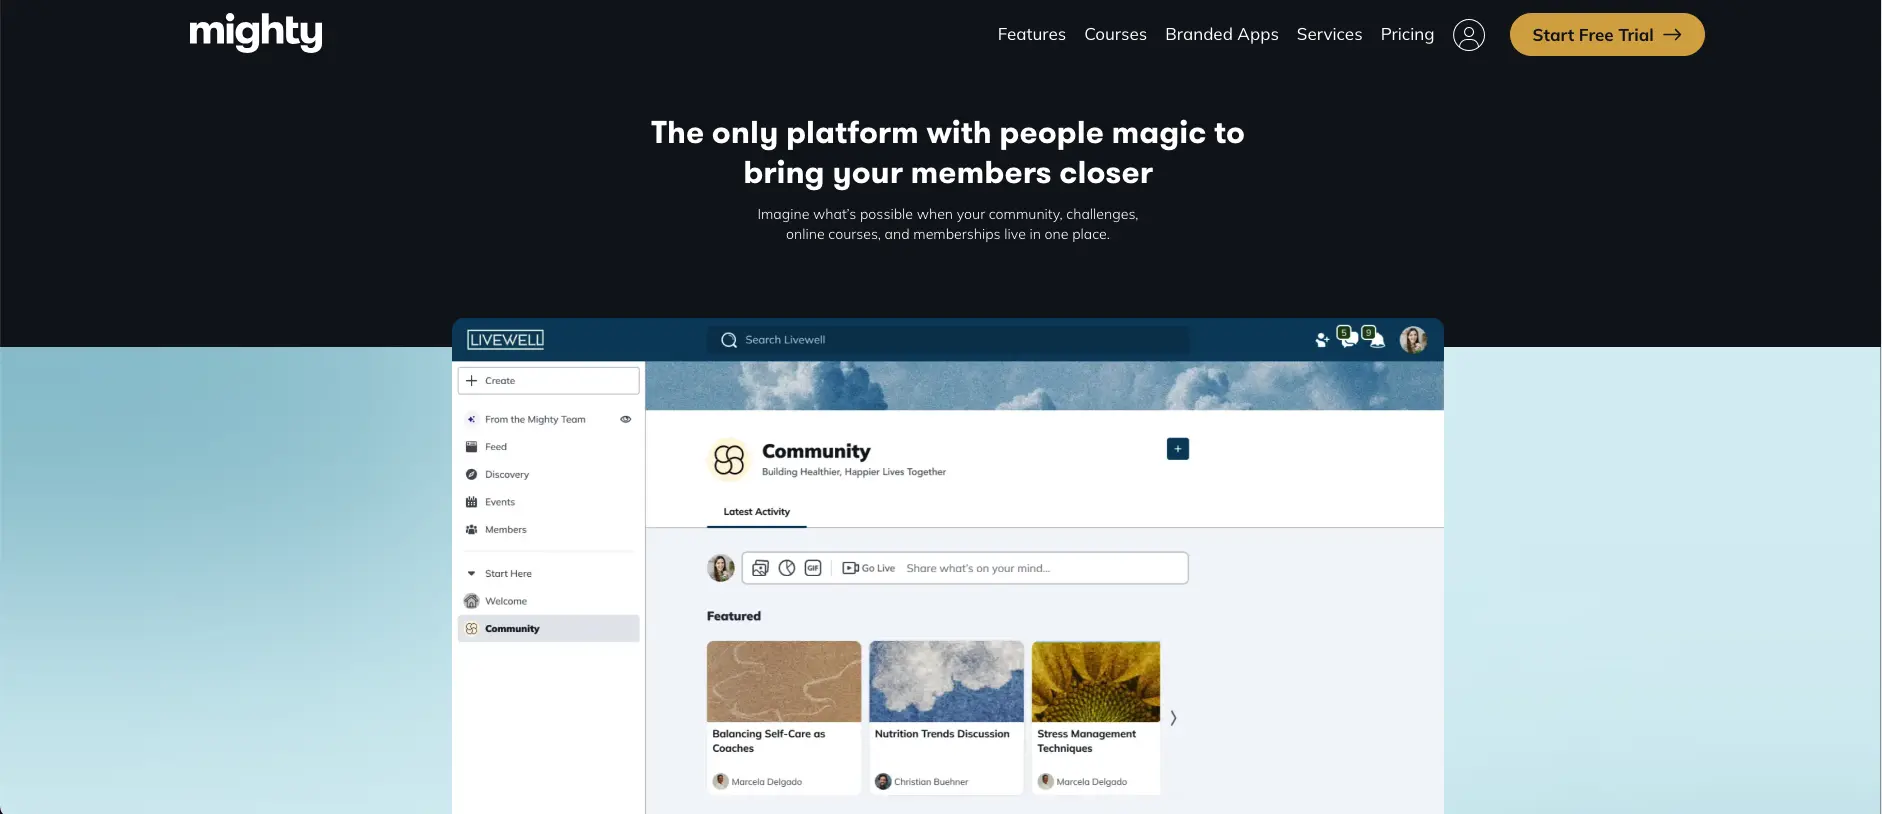Click the mighty logo
The image size is (1882, 814).
[256, 32]
